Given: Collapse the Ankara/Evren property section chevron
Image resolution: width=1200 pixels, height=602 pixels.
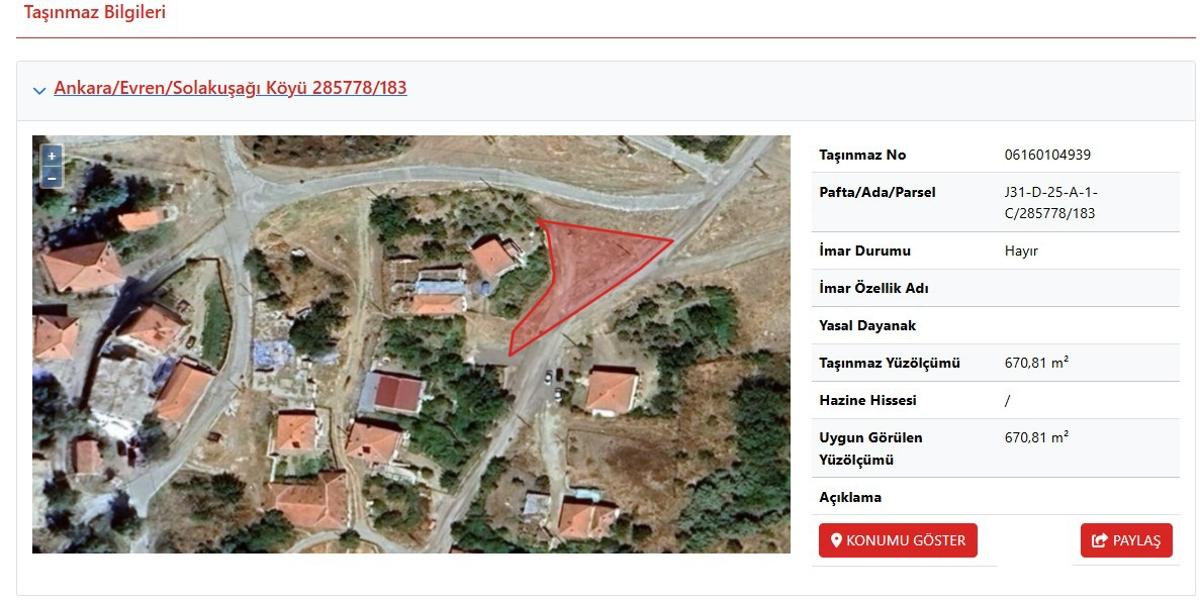Looking at the screenshot, I should coord(39,90).
